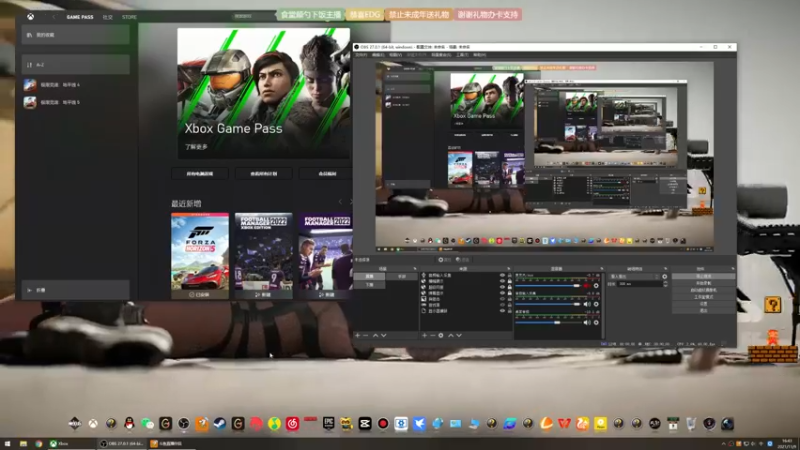
Task: Go back using the Xbox app back arrow
Action: (x=54, y=17)
